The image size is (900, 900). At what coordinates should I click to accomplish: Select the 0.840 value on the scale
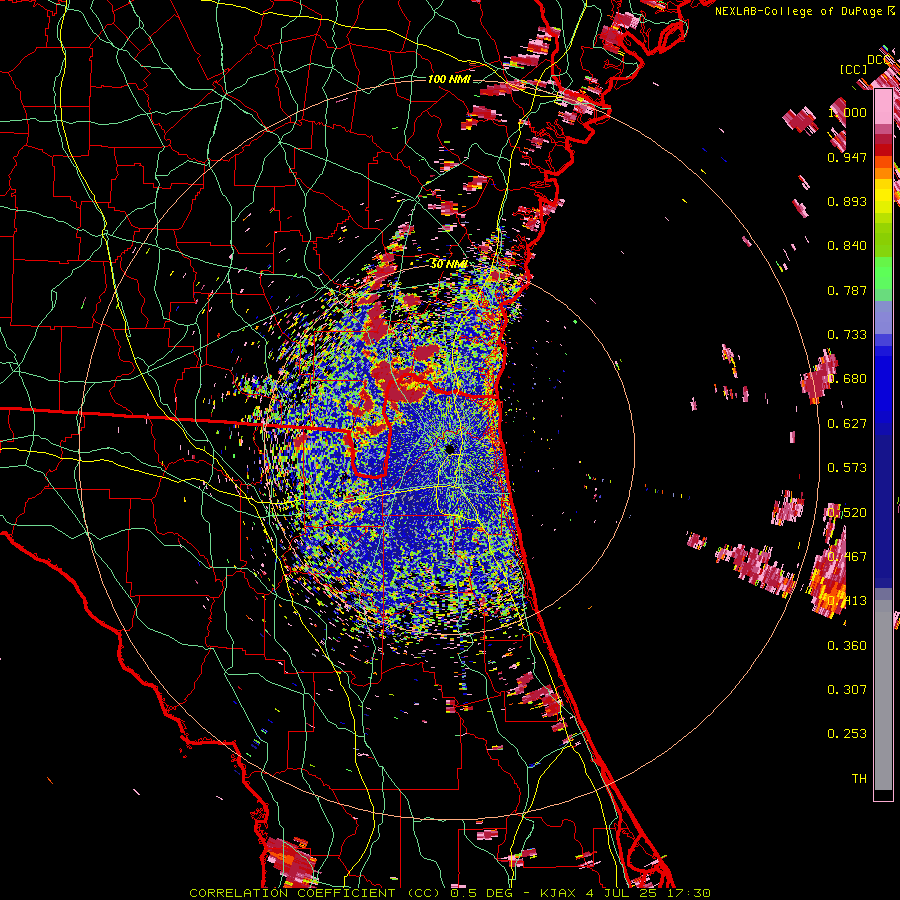[847, 246]
